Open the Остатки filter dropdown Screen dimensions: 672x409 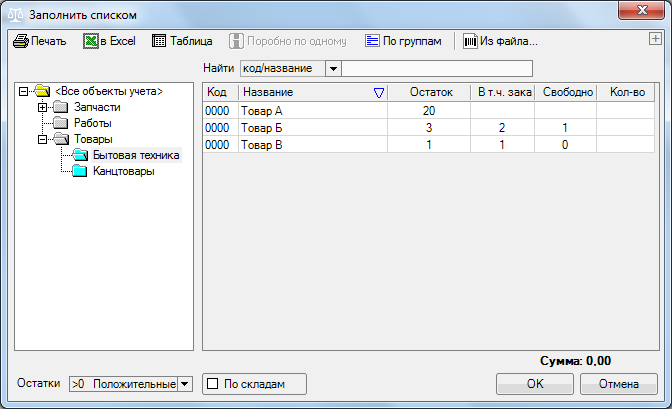(183, 384)
